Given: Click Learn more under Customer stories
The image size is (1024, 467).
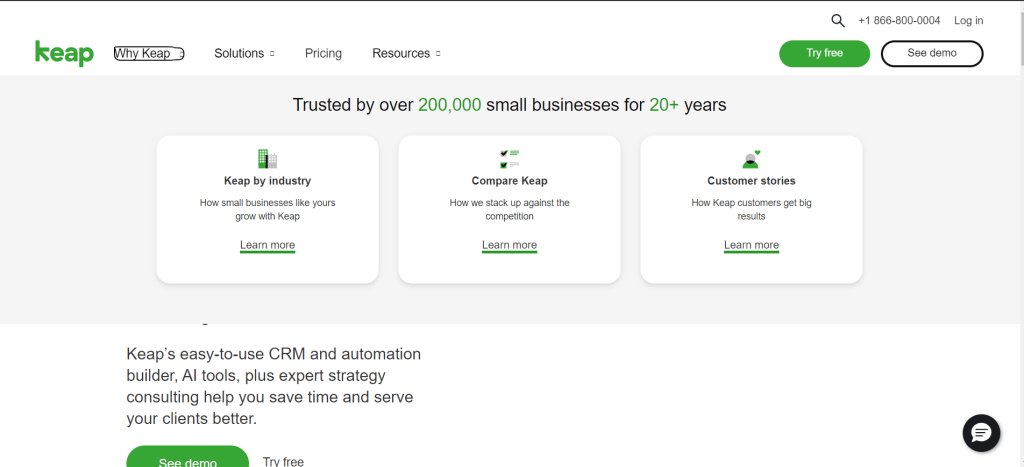Looking at the screenshot, I should [x=751, y=245].
